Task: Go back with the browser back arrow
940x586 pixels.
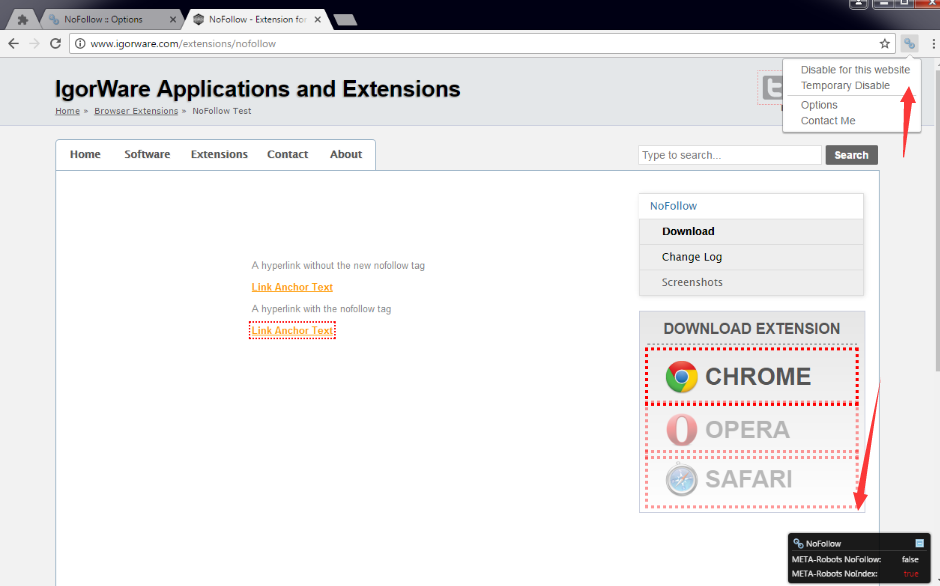Action: pos(14,44)
